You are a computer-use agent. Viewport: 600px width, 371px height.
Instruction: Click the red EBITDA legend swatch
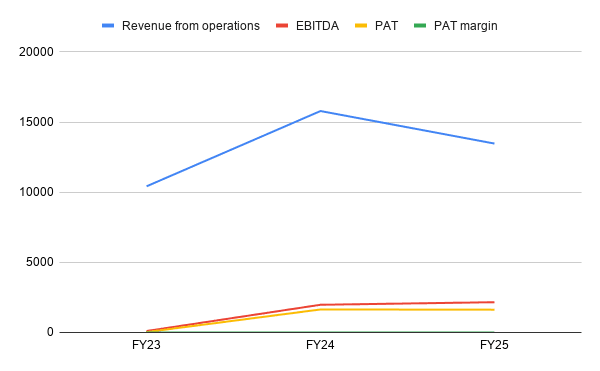coord(282,26)
